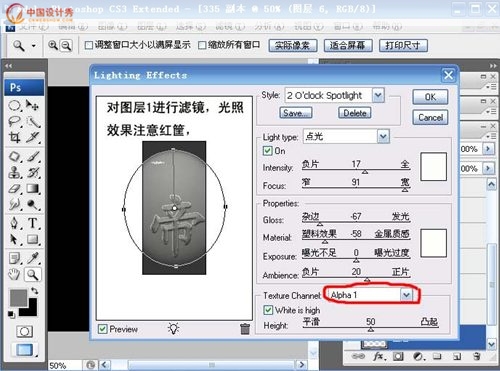Click the foreground gray color swatch
The height and width of the screenshot is (371, 500).
(18, 298)
